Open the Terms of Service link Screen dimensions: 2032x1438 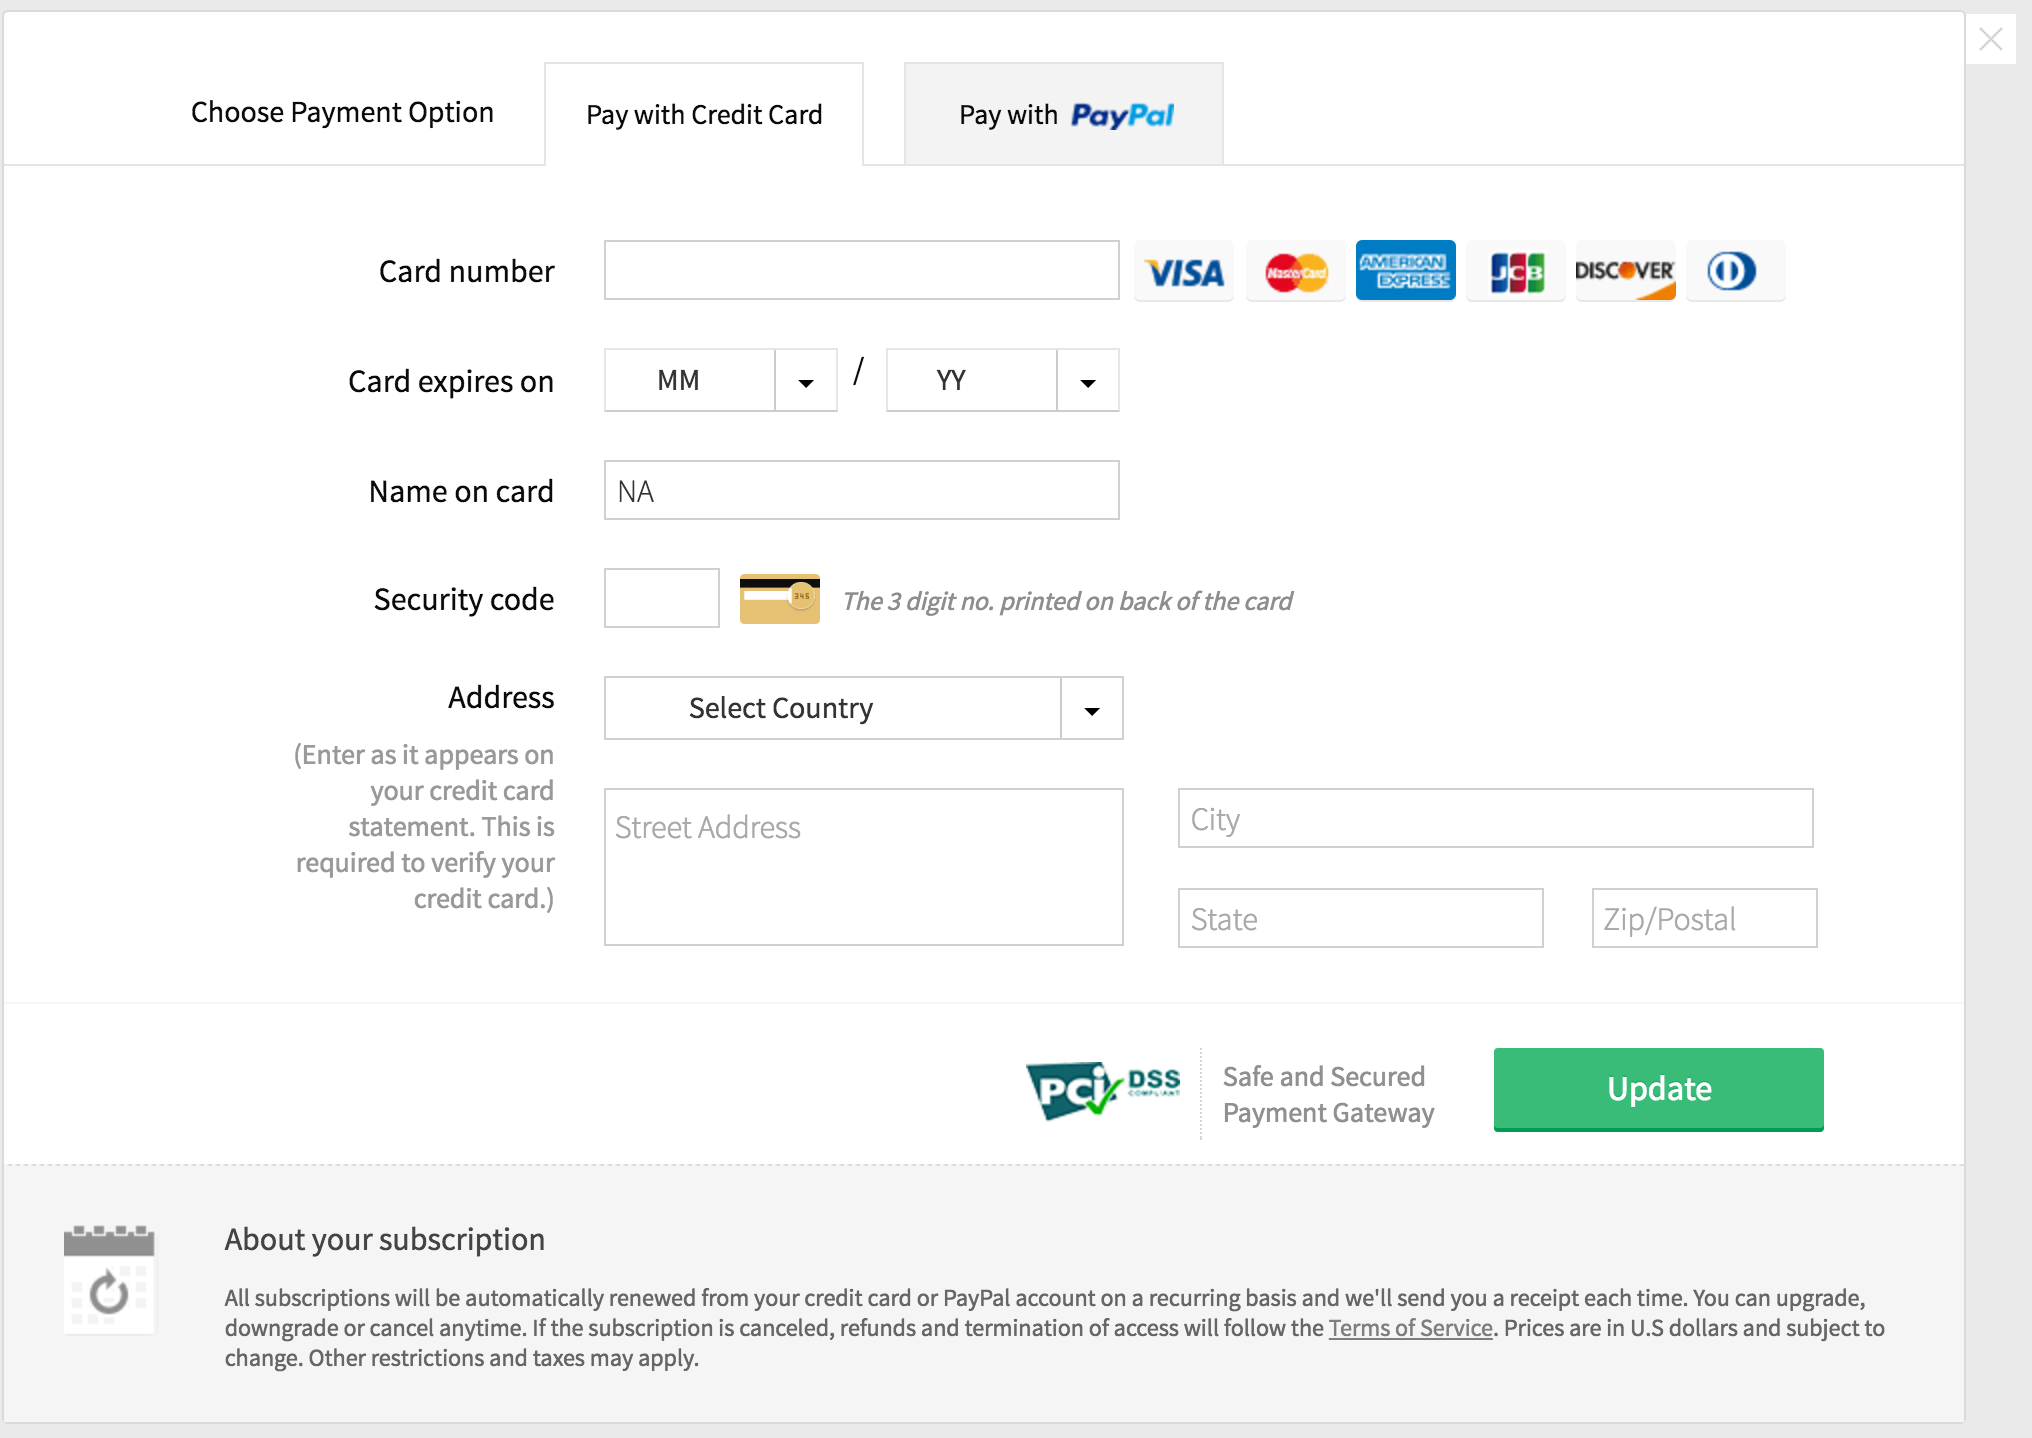click(x=1410, y=1327)
